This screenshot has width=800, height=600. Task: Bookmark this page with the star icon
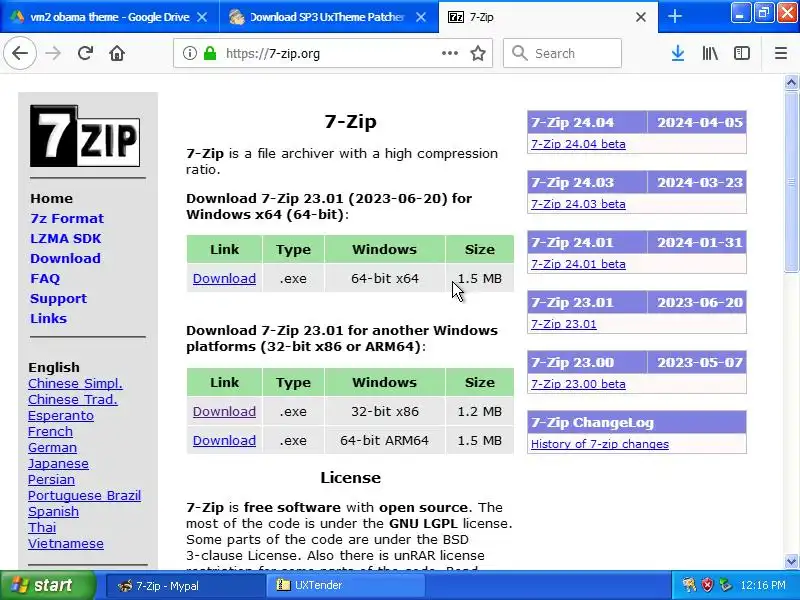(478, 53)
